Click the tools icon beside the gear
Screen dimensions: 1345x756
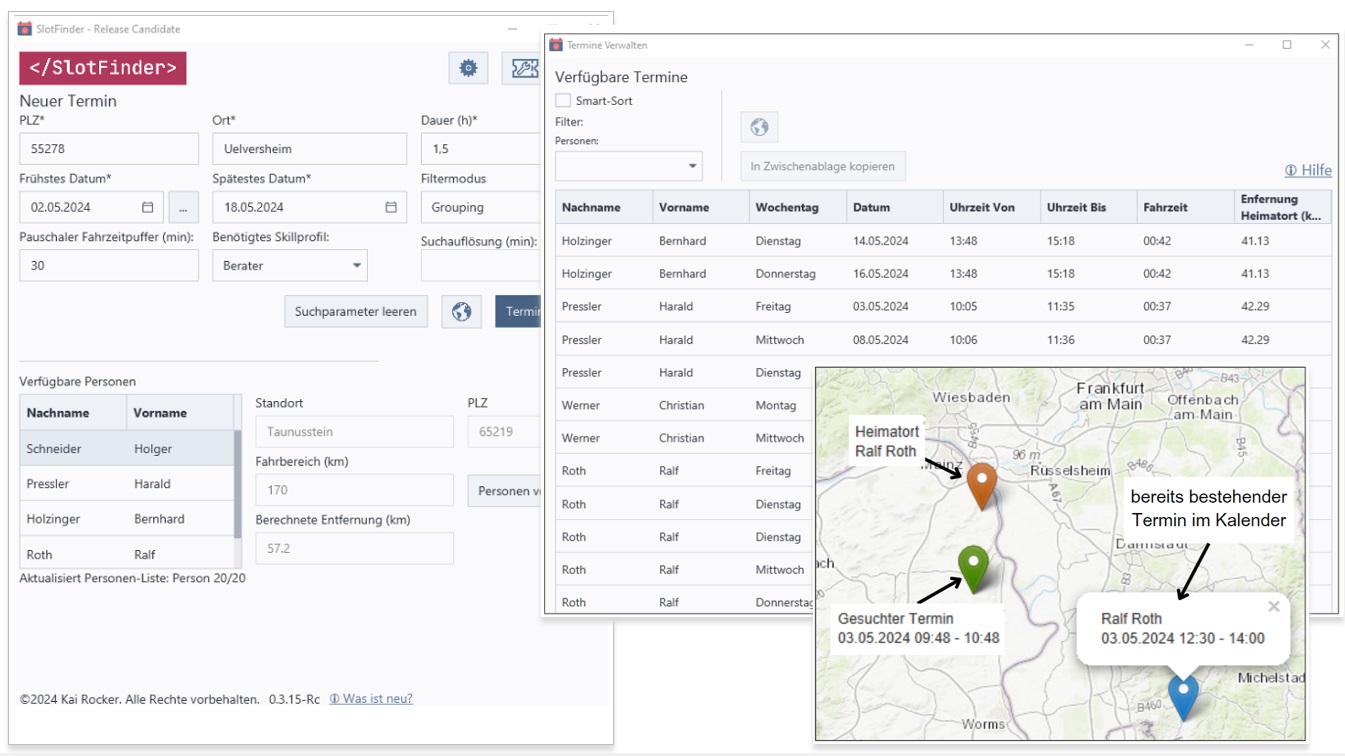(522, 68)
